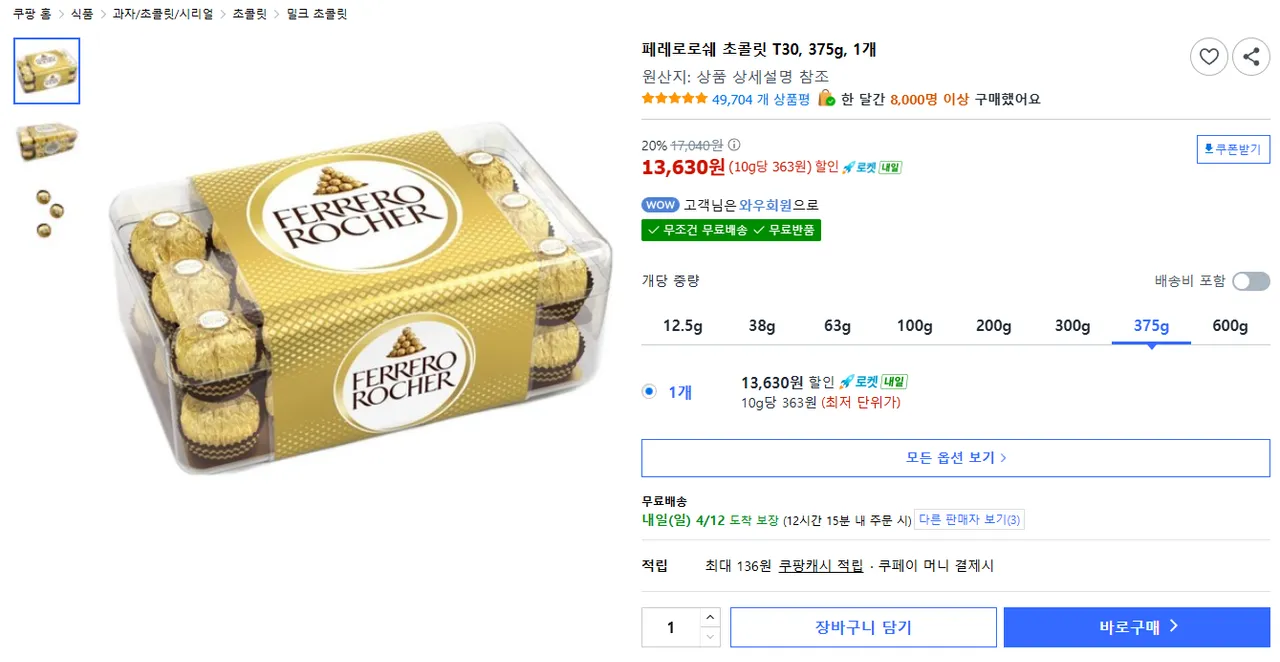Select the 1개 quantity radio option

649,391
